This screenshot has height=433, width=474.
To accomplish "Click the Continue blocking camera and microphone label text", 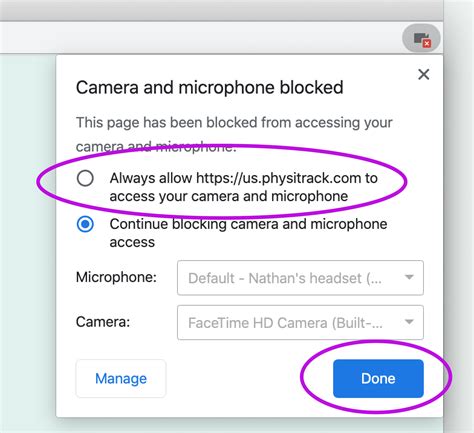I will (x=248, y=233).
